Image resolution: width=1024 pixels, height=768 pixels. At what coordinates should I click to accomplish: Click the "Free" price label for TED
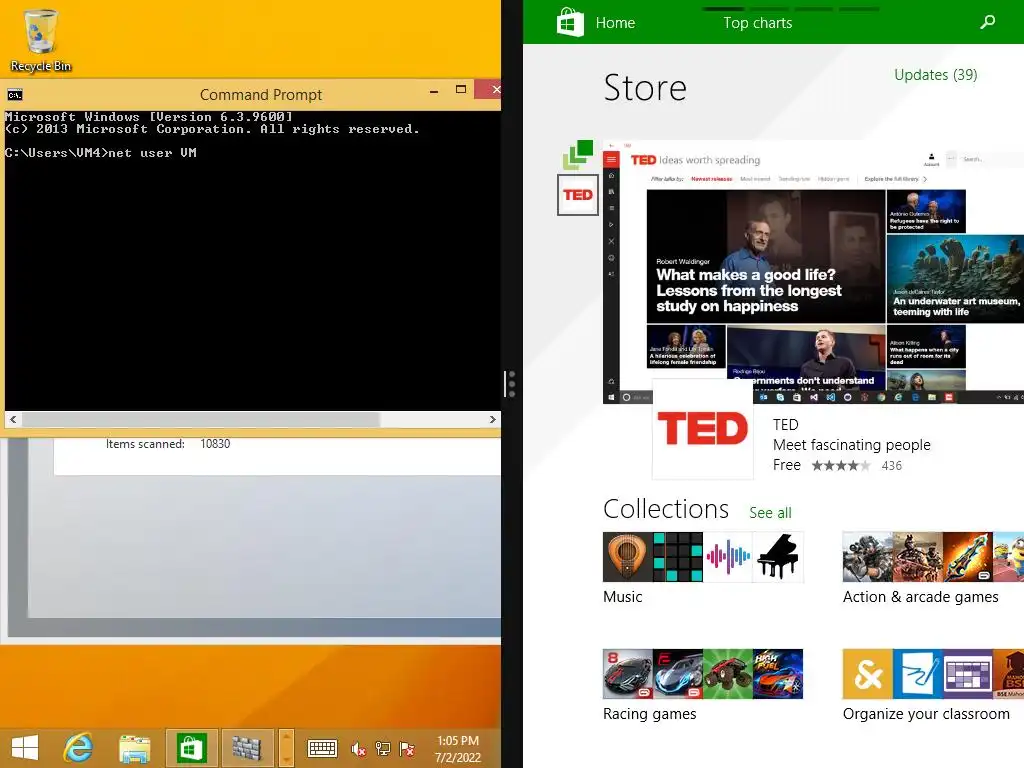pyautogui.click(x=786, y=465)
